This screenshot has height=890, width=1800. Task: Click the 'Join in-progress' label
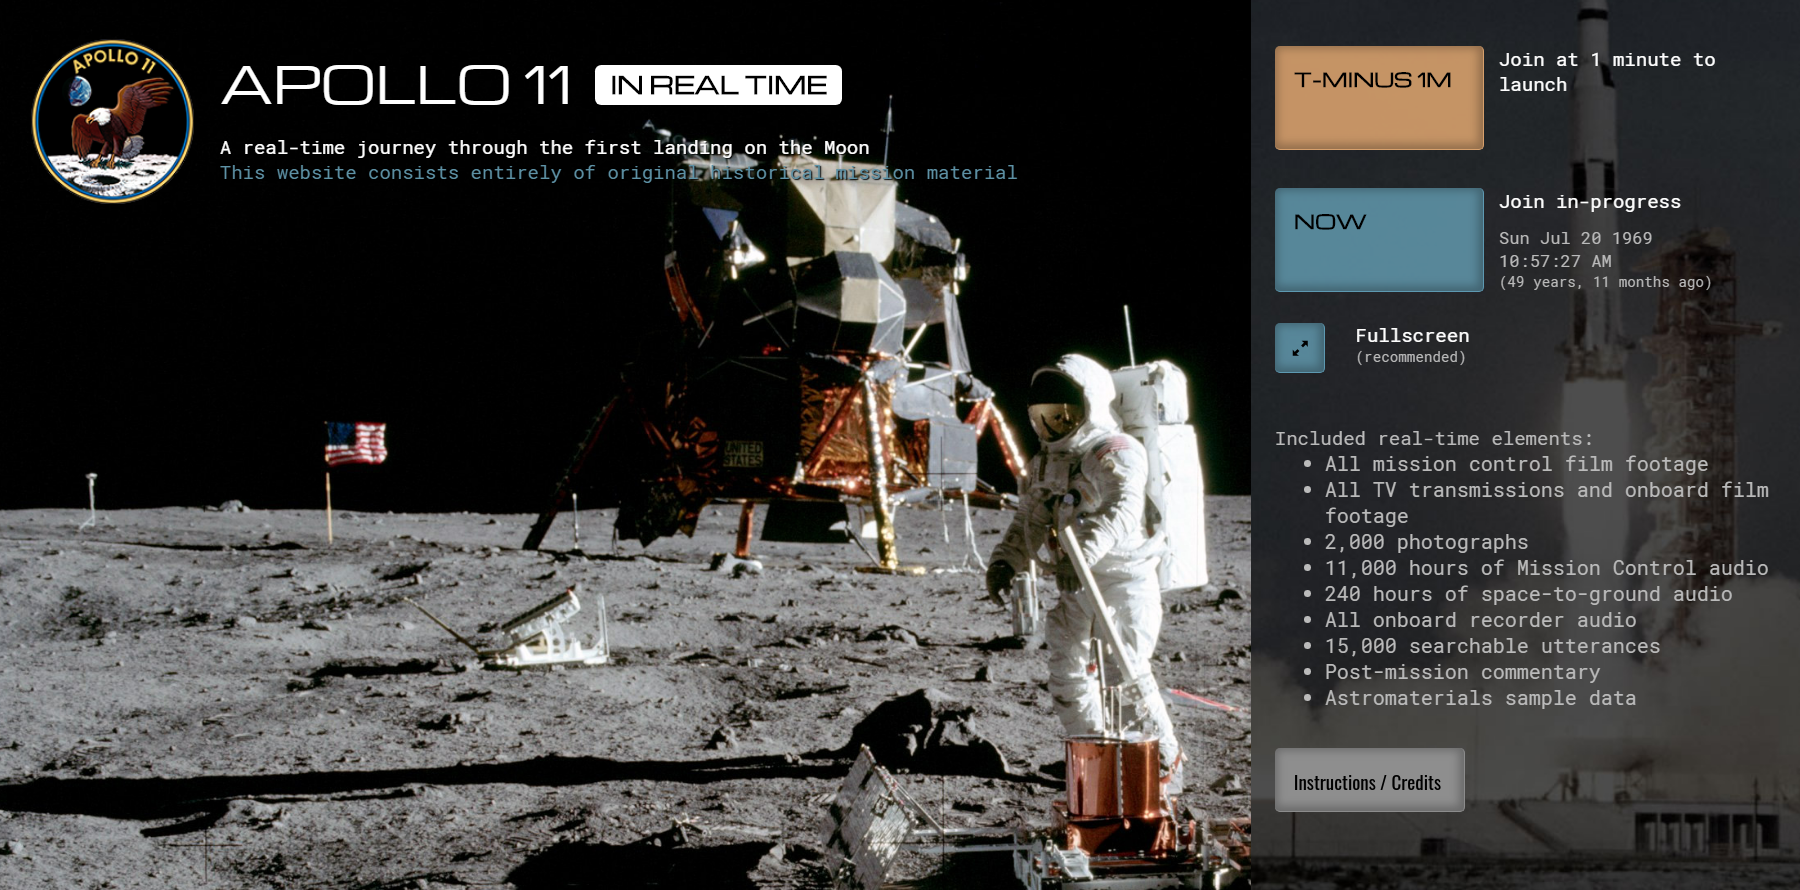coord(1589,202)
